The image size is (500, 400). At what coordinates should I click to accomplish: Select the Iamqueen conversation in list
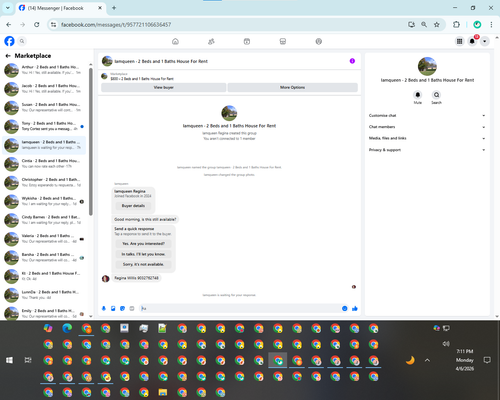coord(44,145)
